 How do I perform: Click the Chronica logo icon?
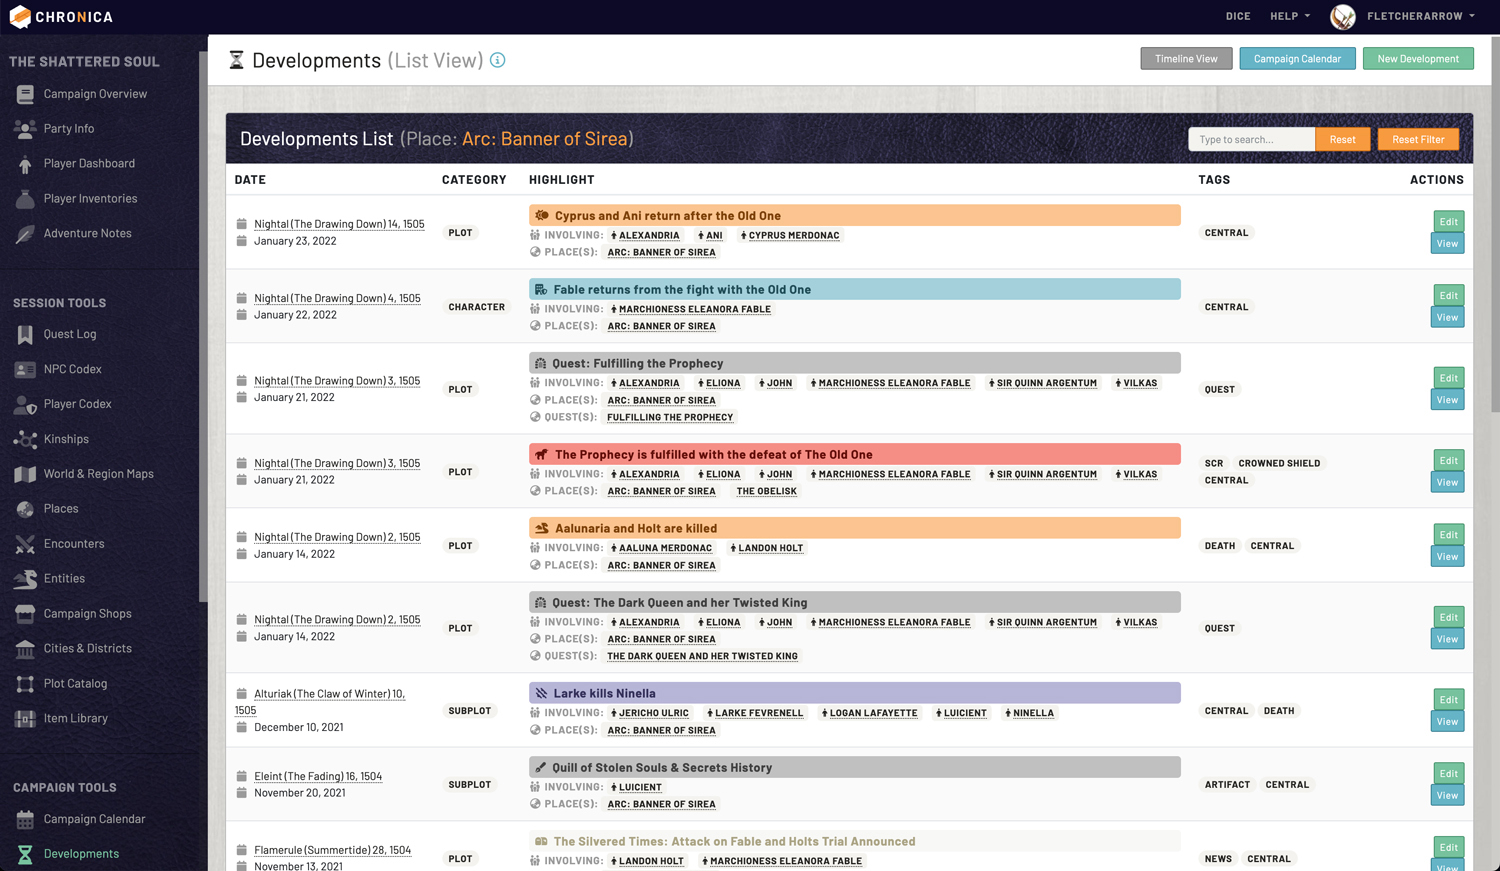[x=20, y=17]
